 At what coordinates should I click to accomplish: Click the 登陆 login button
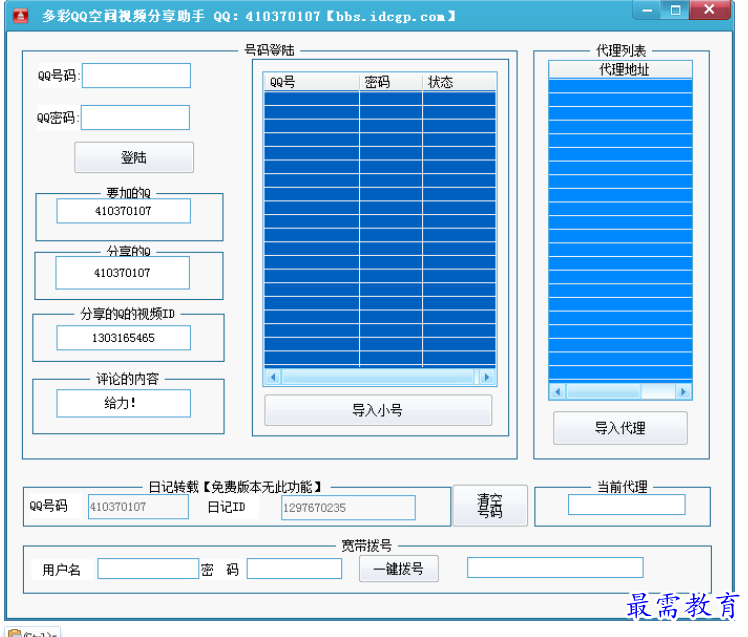[134, 157]
